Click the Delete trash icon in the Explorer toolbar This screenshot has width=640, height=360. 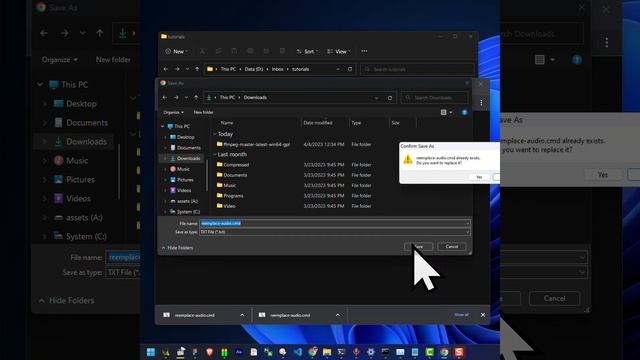(282, 51)
